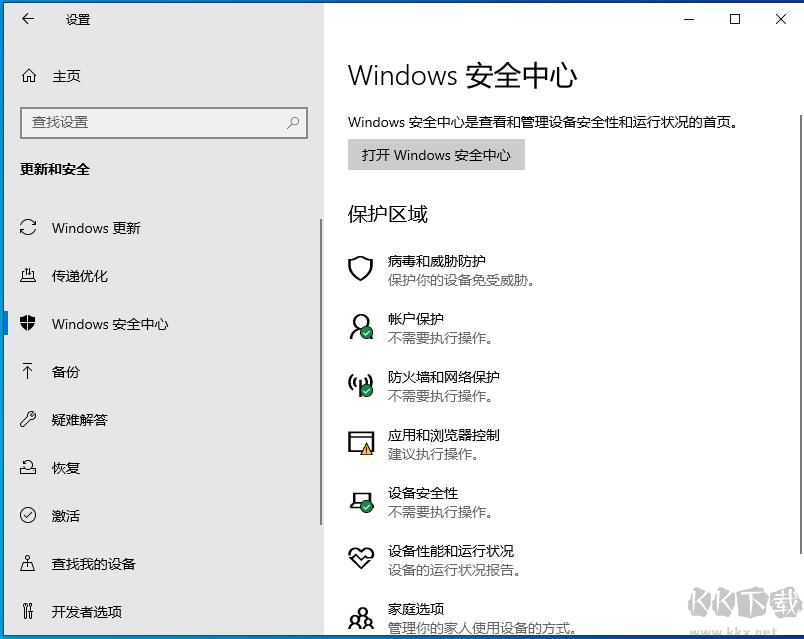Click 管理你的家人使用设备的方式 text
This screenshot has width=804, height=639.
[x=482, y=628]
